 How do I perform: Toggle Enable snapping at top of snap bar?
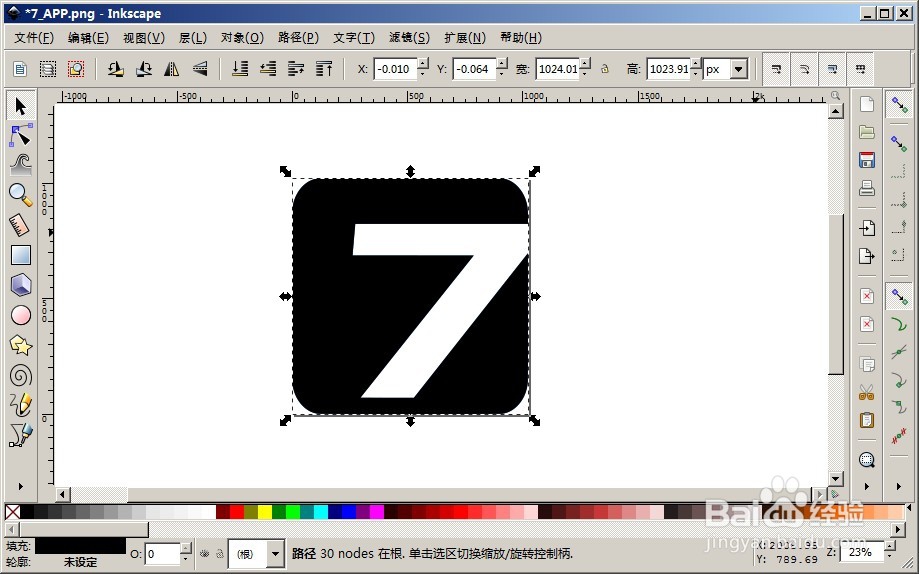click(x=899, y=106)
